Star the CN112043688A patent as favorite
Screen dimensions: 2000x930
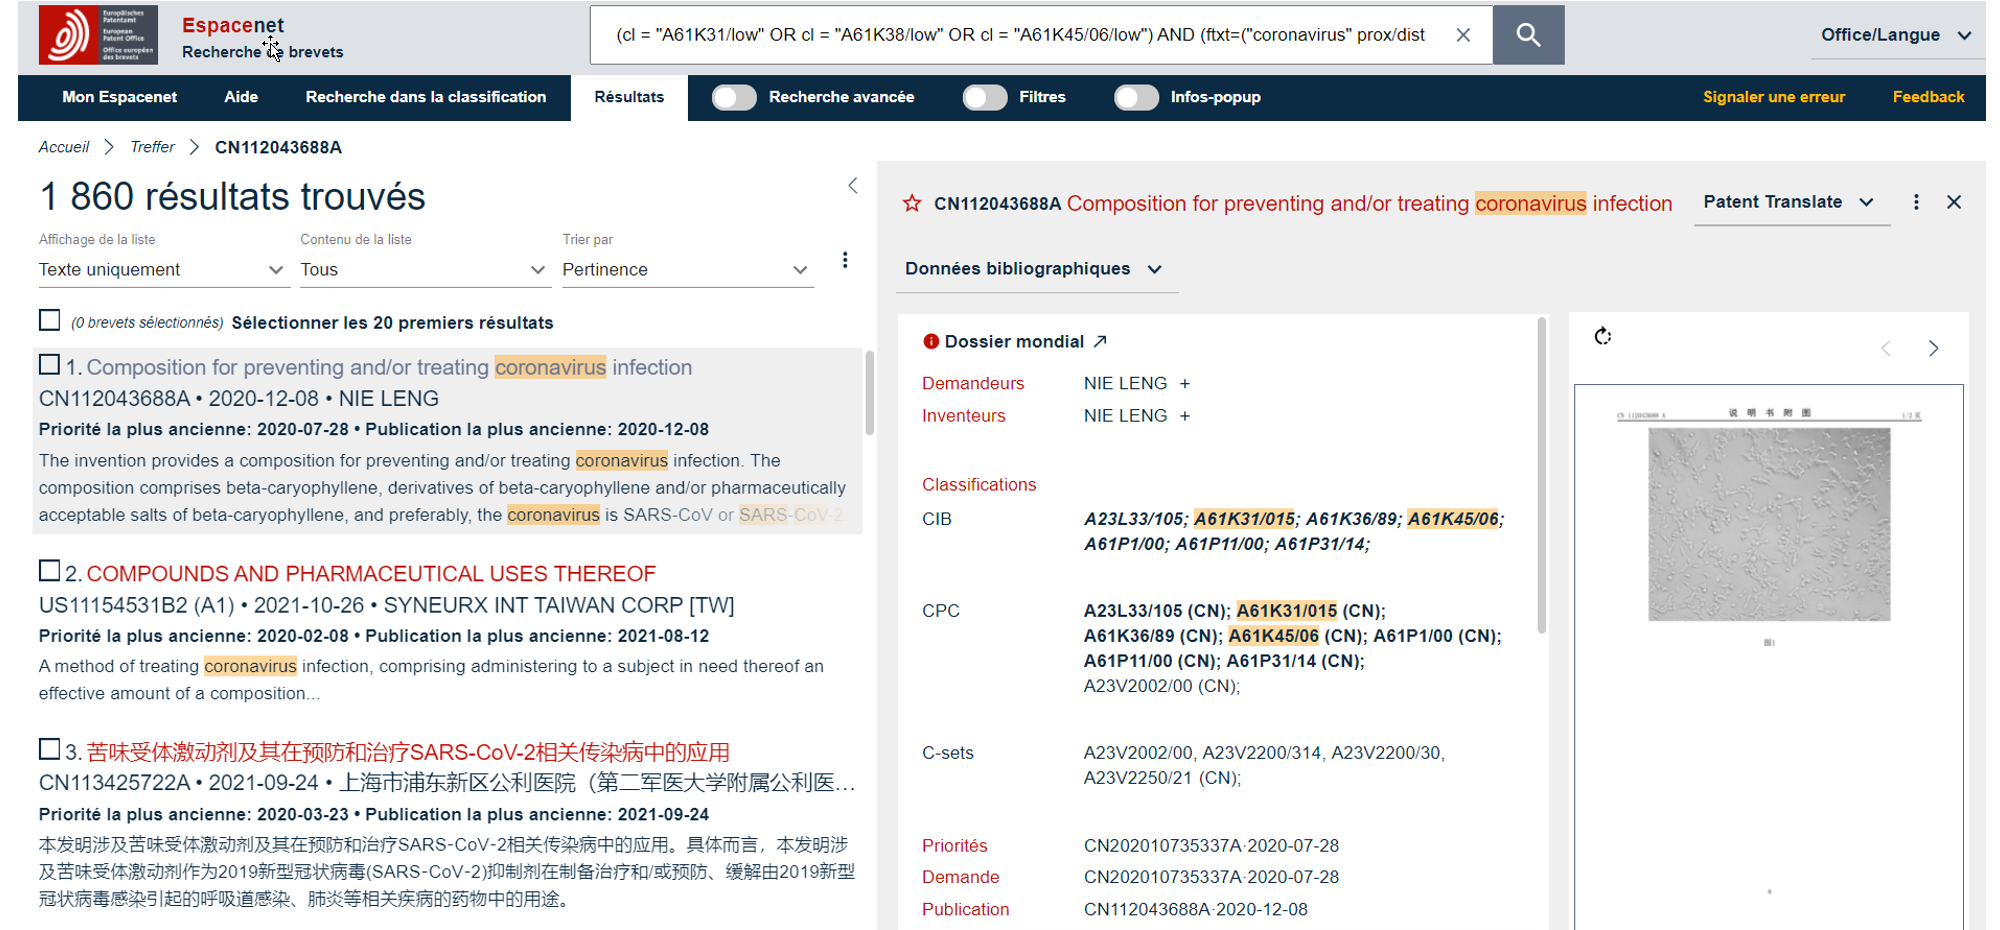tap(912, 204)
